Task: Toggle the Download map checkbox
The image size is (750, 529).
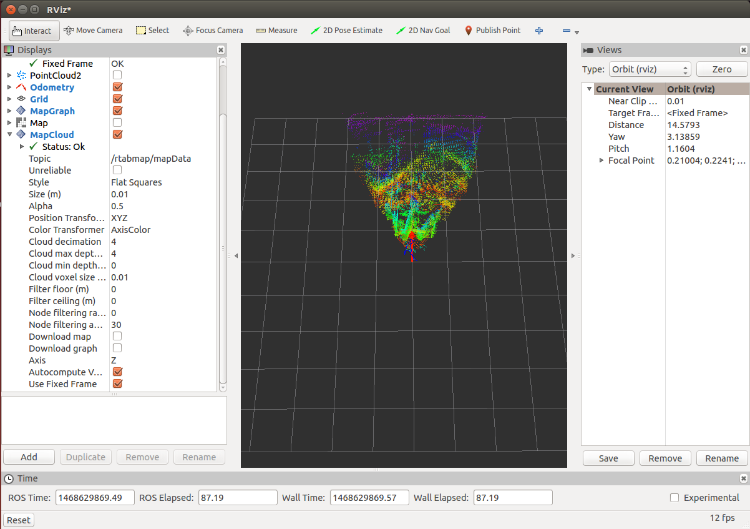Action: (118, 336)
